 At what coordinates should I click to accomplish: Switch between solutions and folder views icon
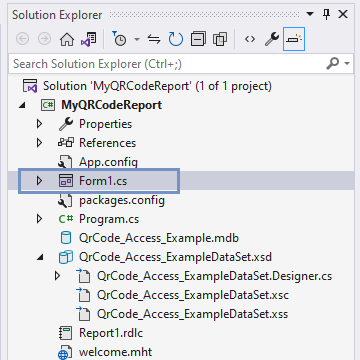click(88, 40)
